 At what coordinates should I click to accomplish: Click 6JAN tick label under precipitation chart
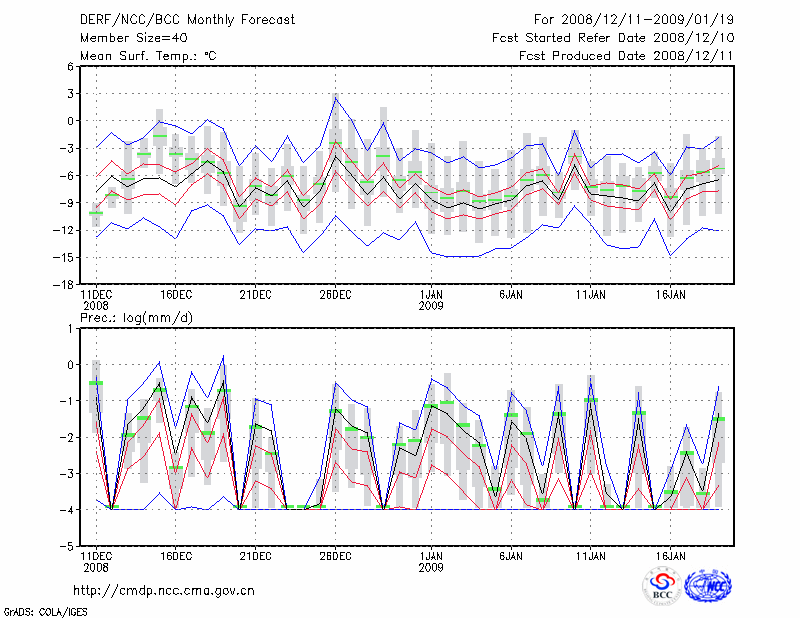coord(511,554)
